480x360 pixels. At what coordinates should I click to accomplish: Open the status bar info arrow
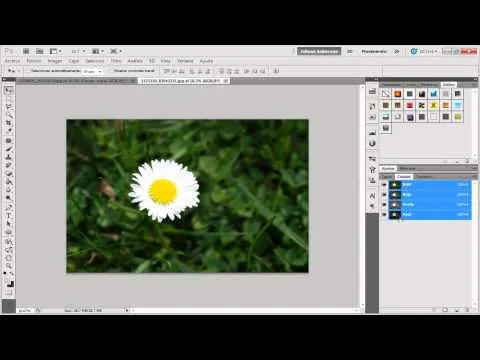point(126,310)
